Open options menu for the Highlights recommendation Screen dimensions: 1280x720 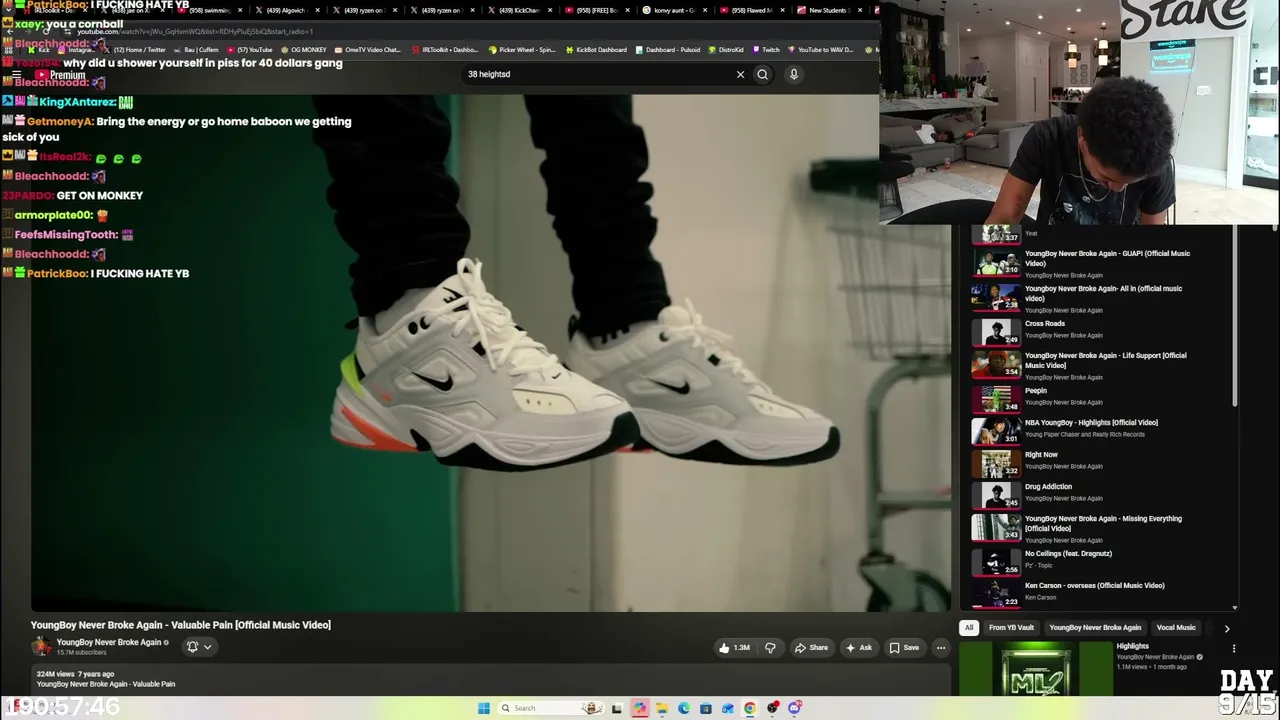(1234, 648)
